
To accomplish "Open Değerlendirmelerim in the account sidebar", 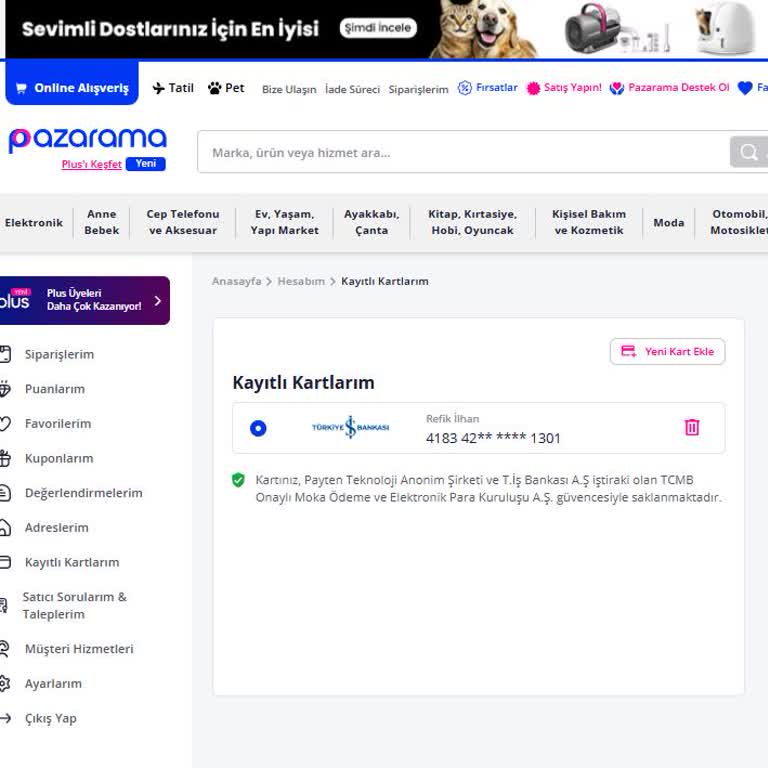I will [x=84, y=493].
